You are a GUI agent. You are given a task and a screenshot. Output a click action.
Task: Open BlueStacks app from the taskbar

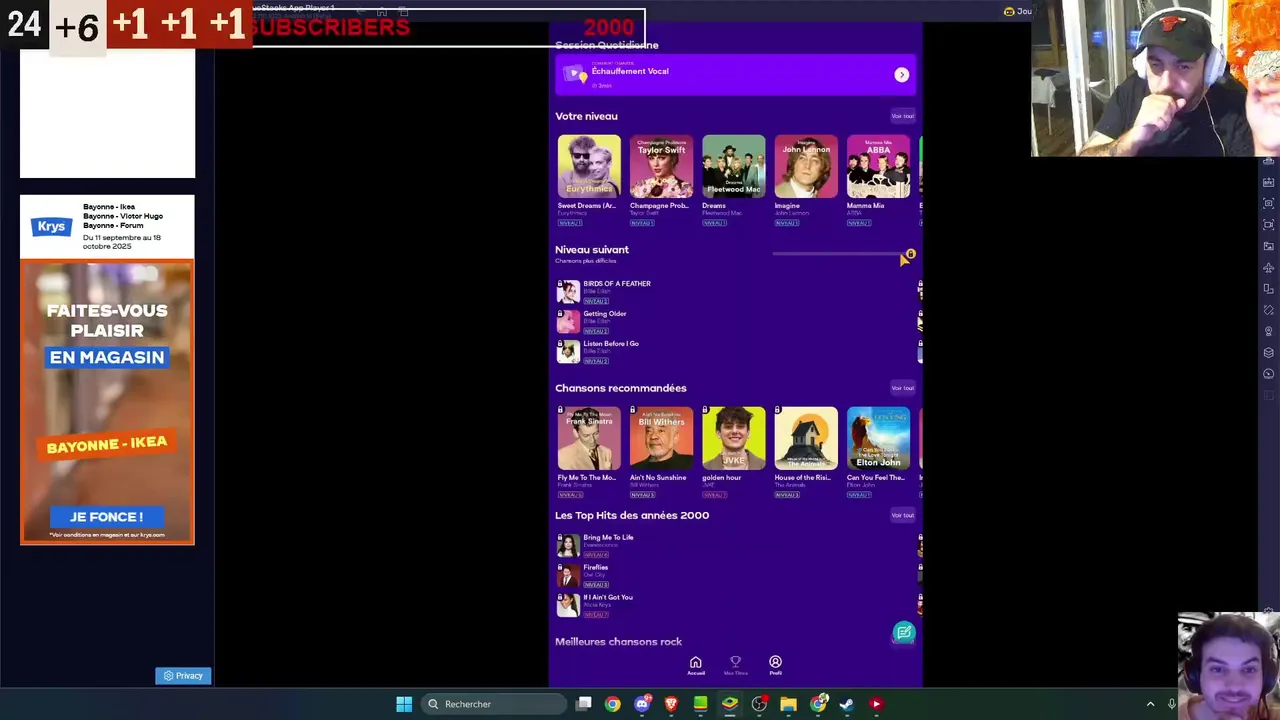pos(730,704)
